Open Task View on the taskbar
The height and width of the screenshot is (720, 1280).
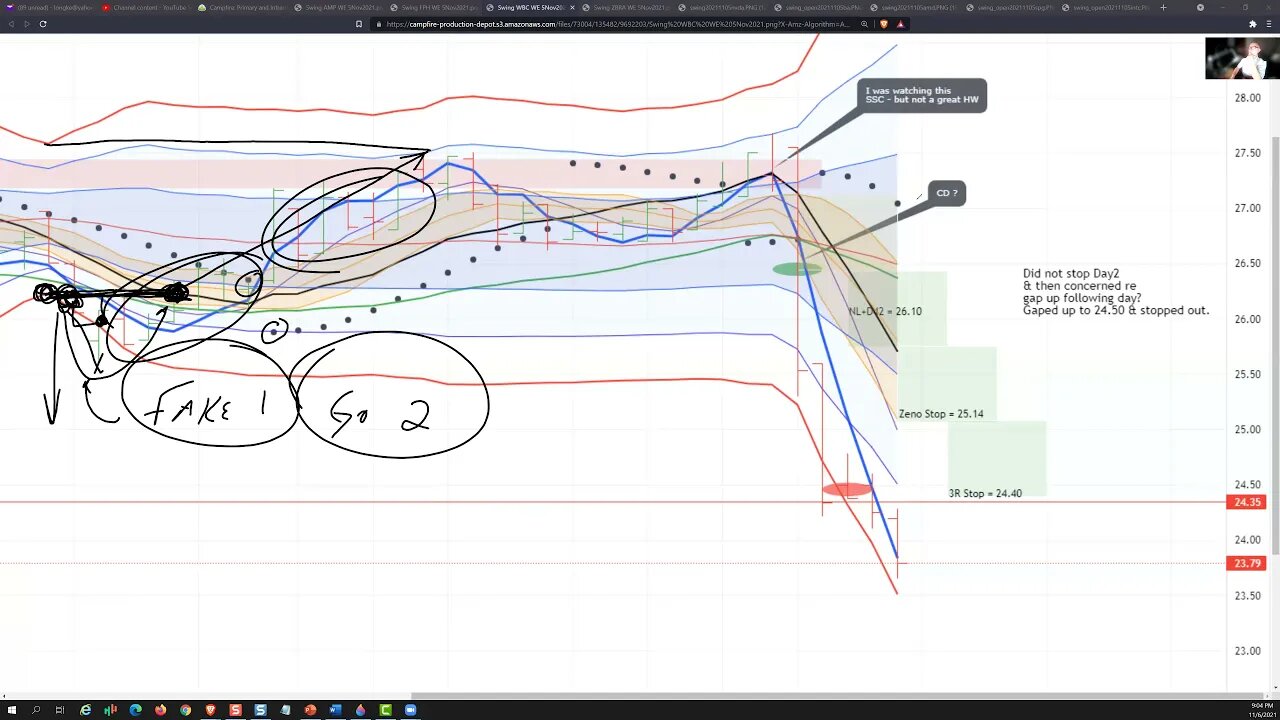[x=60, y=710]
